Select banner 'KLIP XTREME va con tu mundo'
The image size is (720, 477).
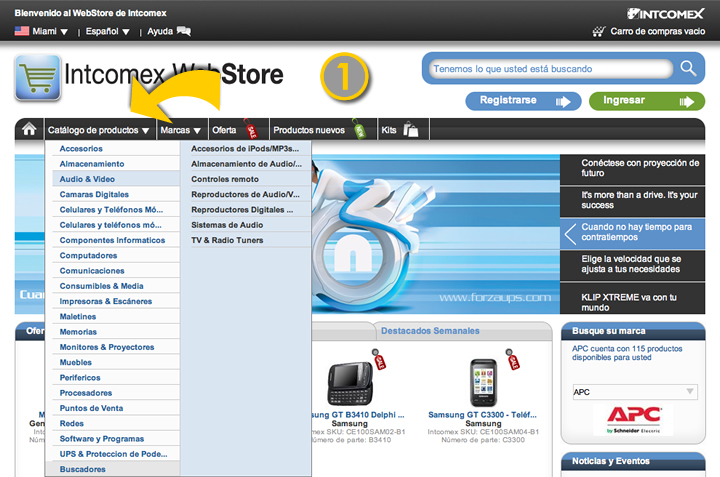632,299
